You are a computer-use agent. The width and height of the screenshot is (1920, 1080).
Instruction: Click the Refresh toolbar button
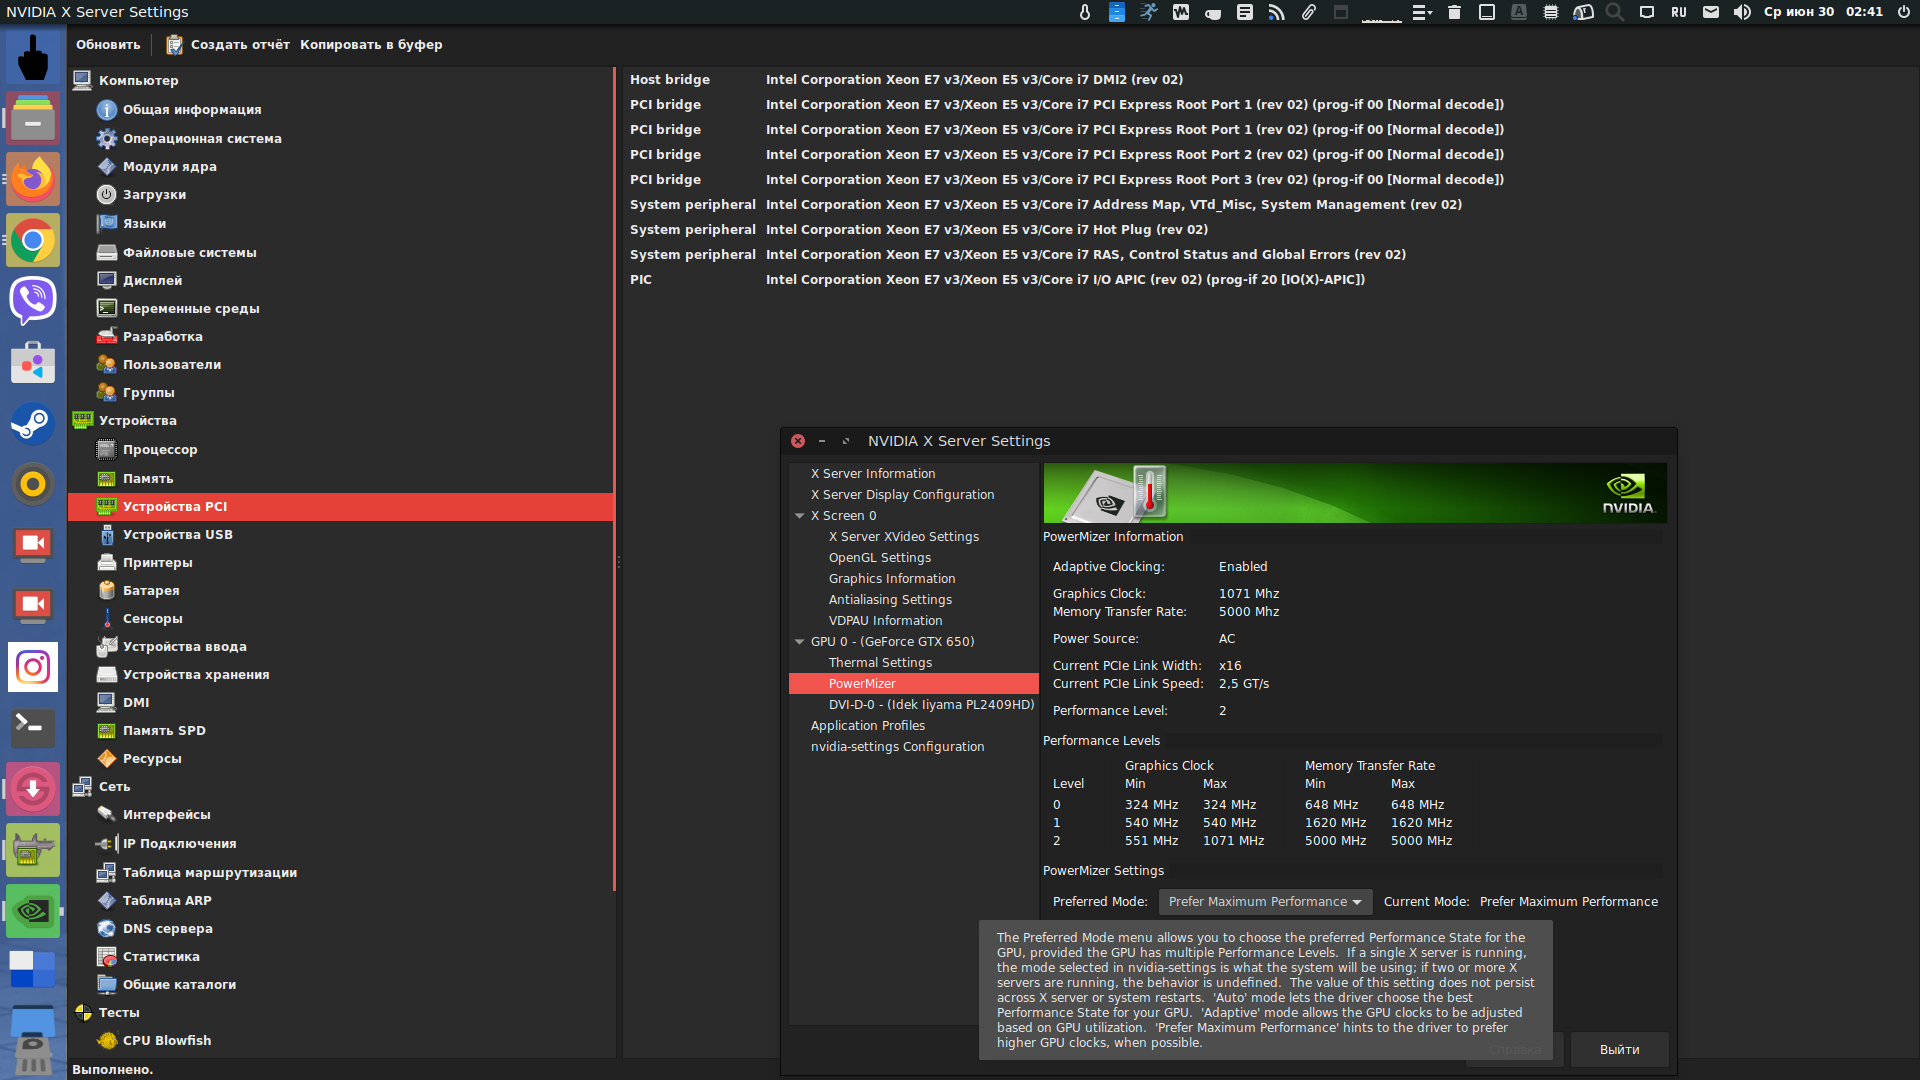pyautogui.click(x=108, y=45)
